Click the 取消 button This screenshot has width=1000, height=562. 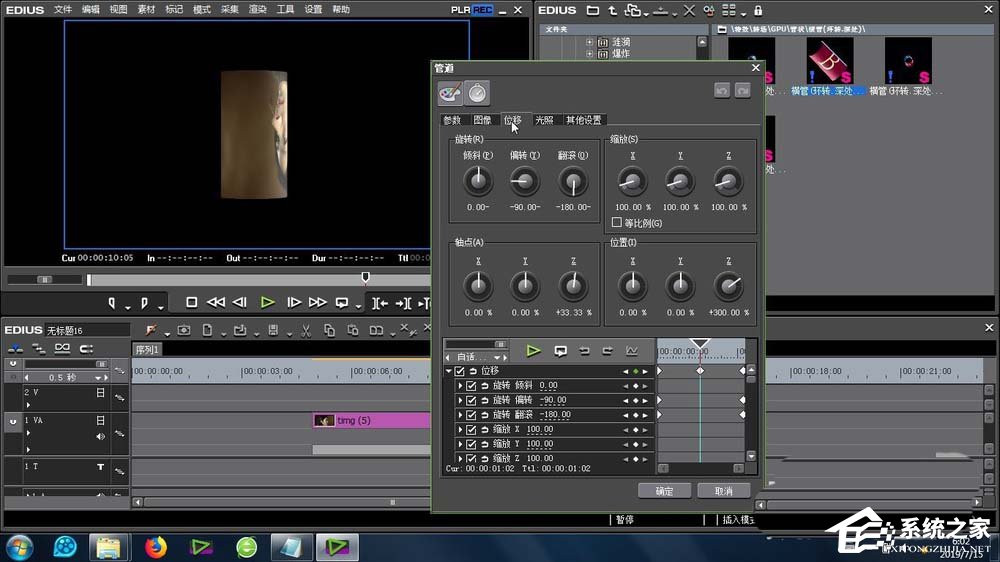tap(723, 491)
